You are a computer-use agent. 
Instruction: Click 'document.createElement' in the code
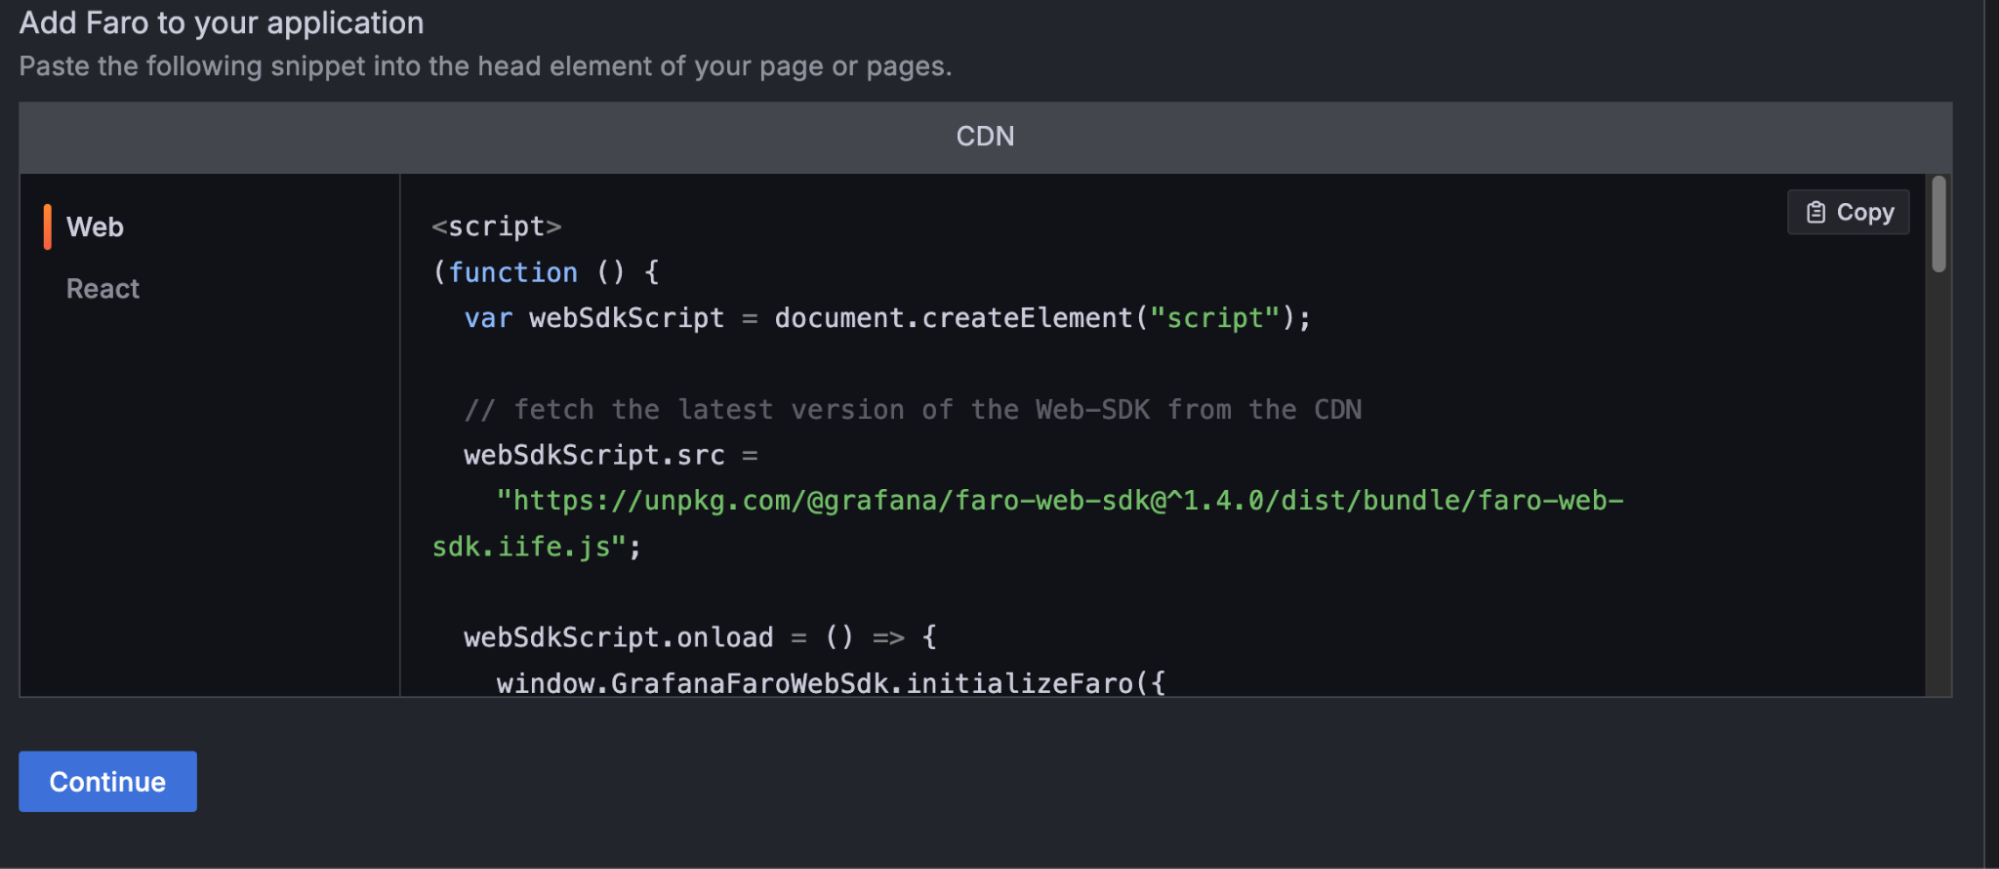click(953, 318)
